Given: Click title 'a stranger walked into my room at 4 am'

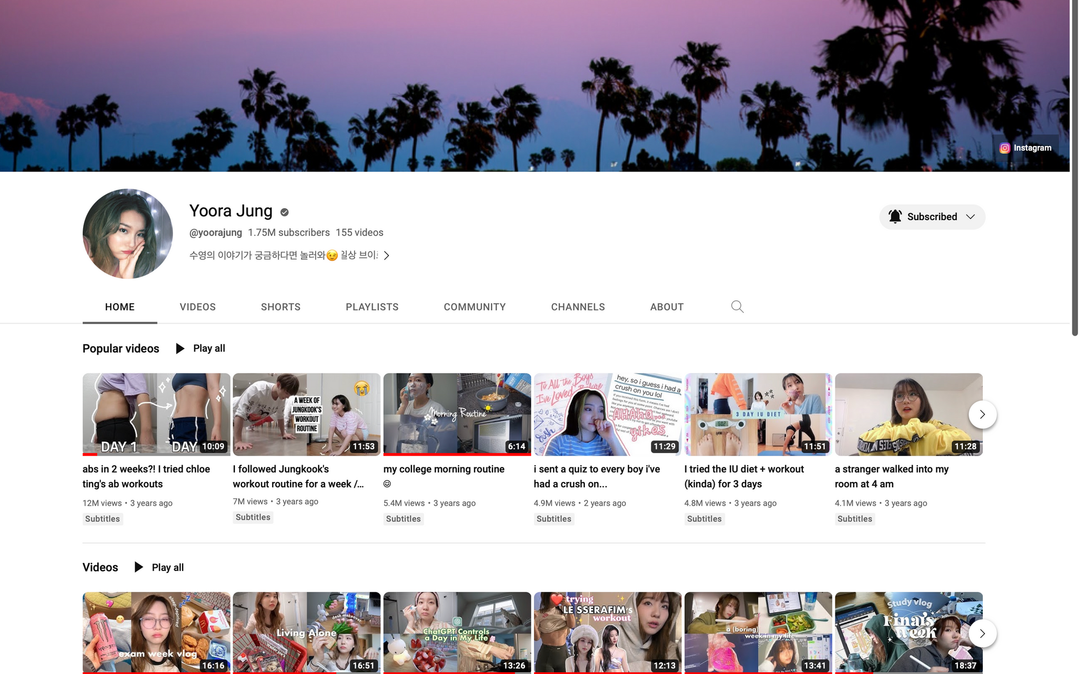Looking at the screenshot, I should pyautogui.click(x=891, y=476).
